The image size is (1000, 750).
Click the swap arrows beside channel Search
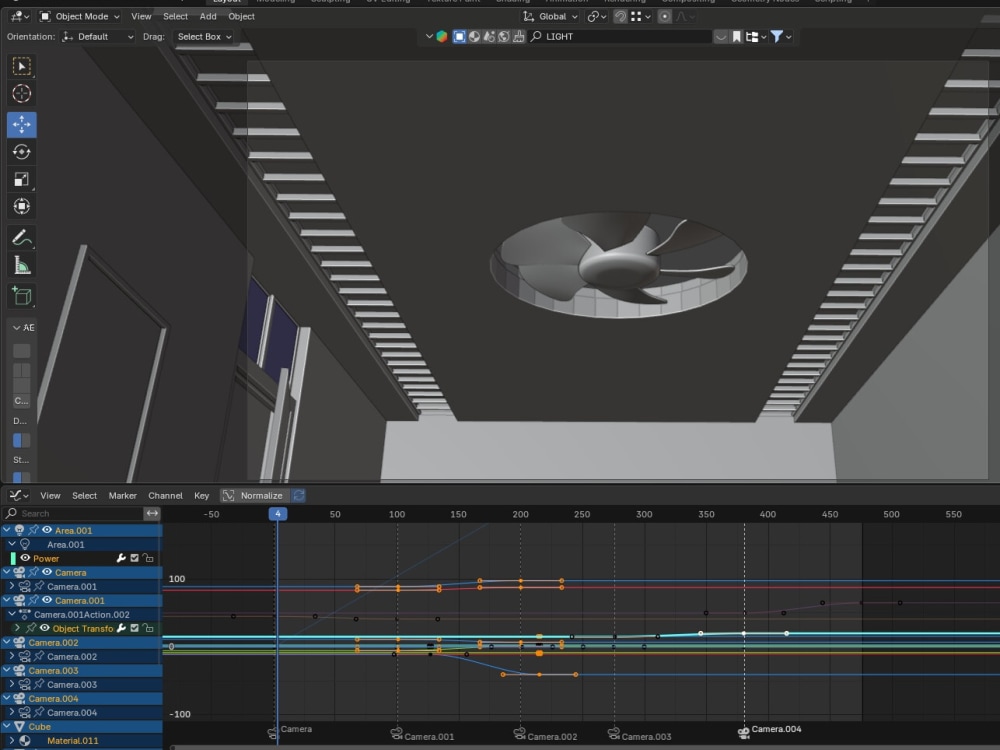[152, 513]
